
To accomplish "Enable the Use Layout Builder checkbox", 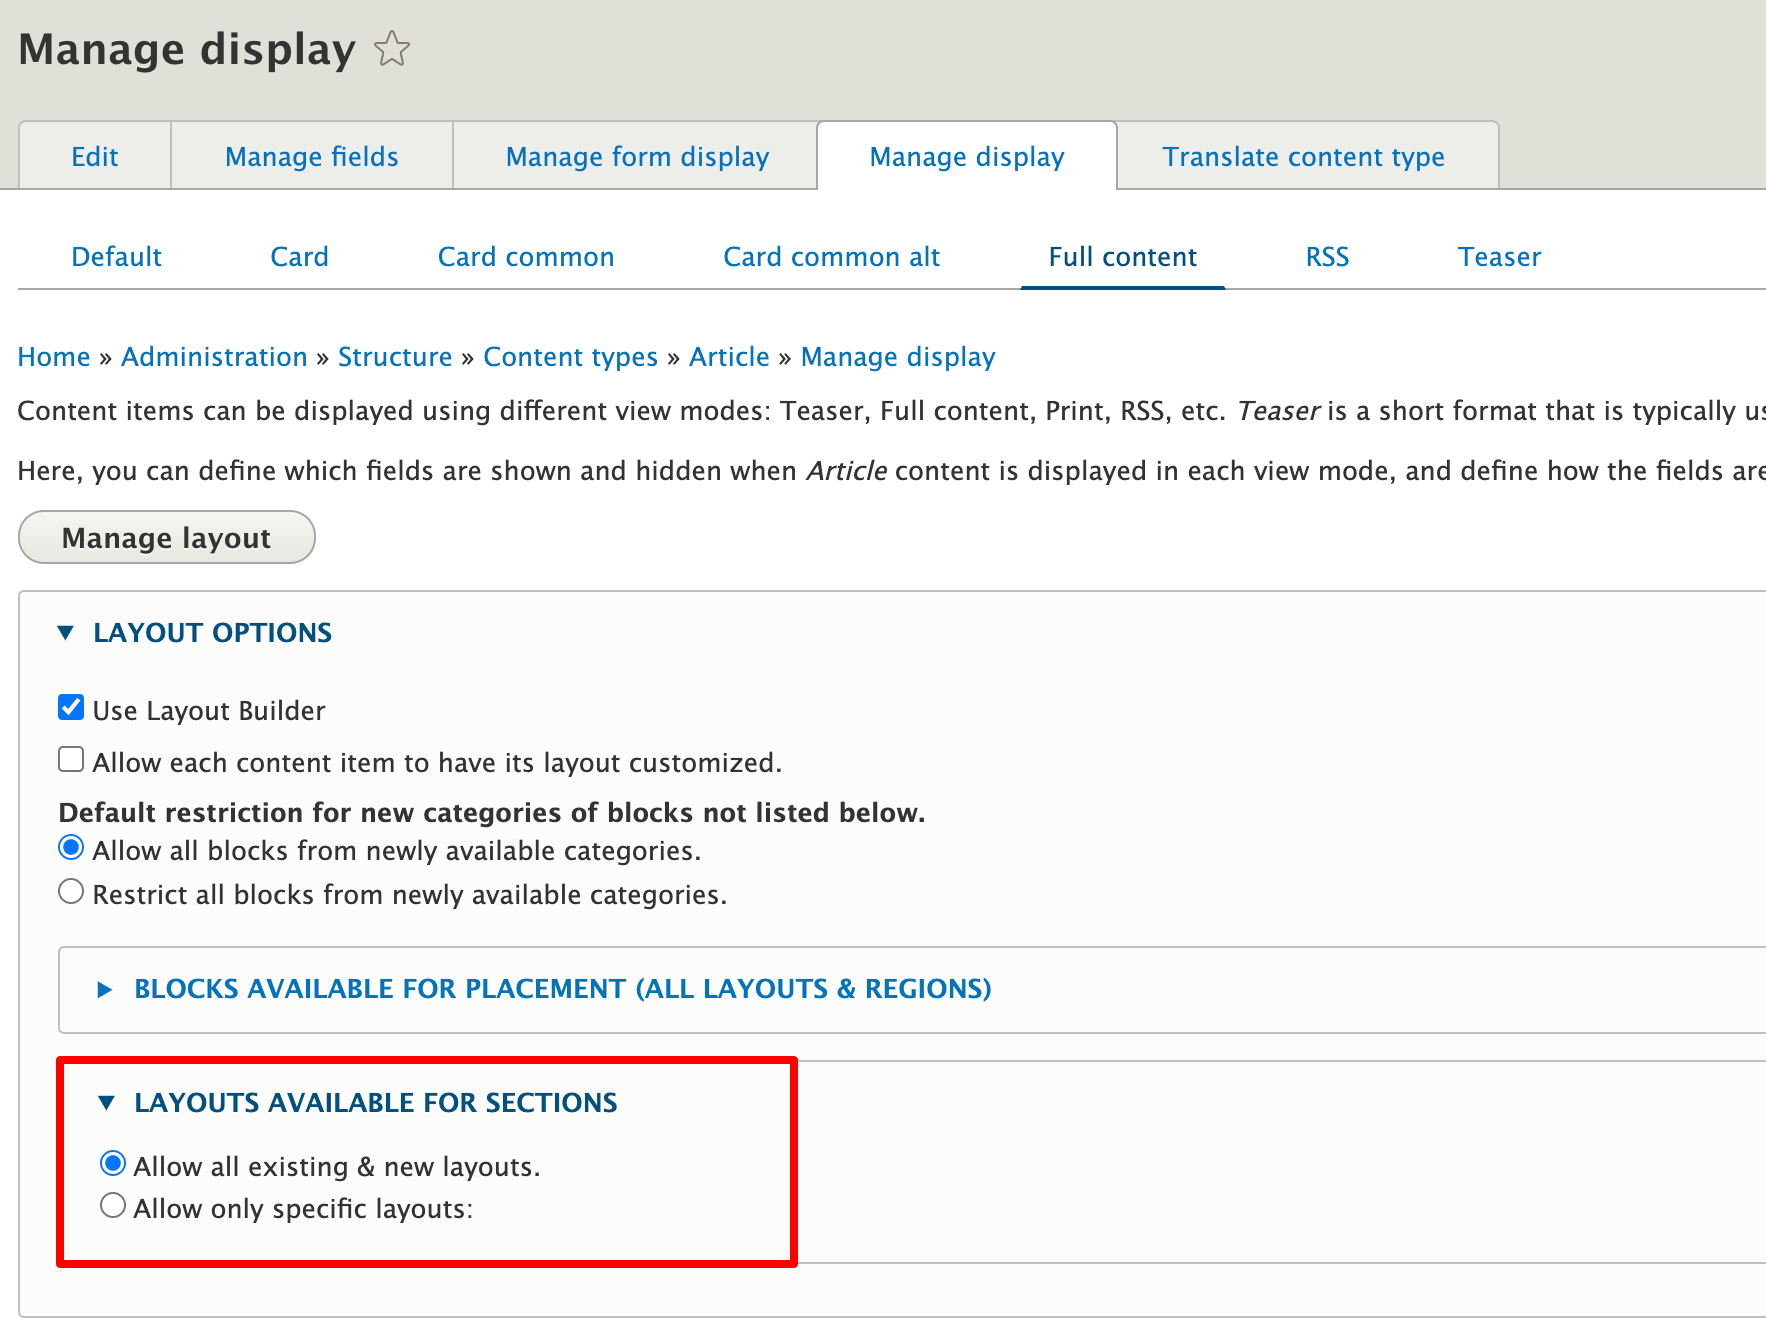I will 70,707.
